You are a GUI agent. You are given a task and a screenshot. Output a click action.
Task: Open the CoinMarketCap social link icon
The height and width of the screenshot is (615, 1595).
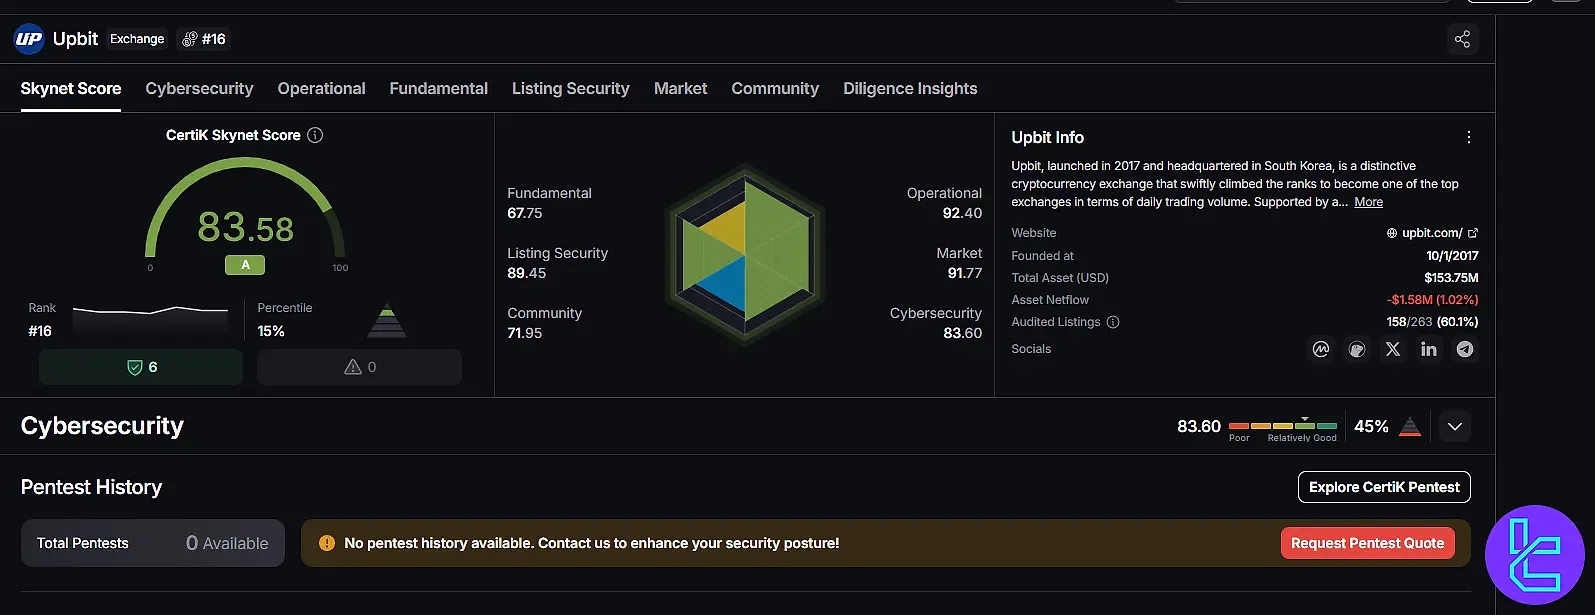(x=1321, y=349)
